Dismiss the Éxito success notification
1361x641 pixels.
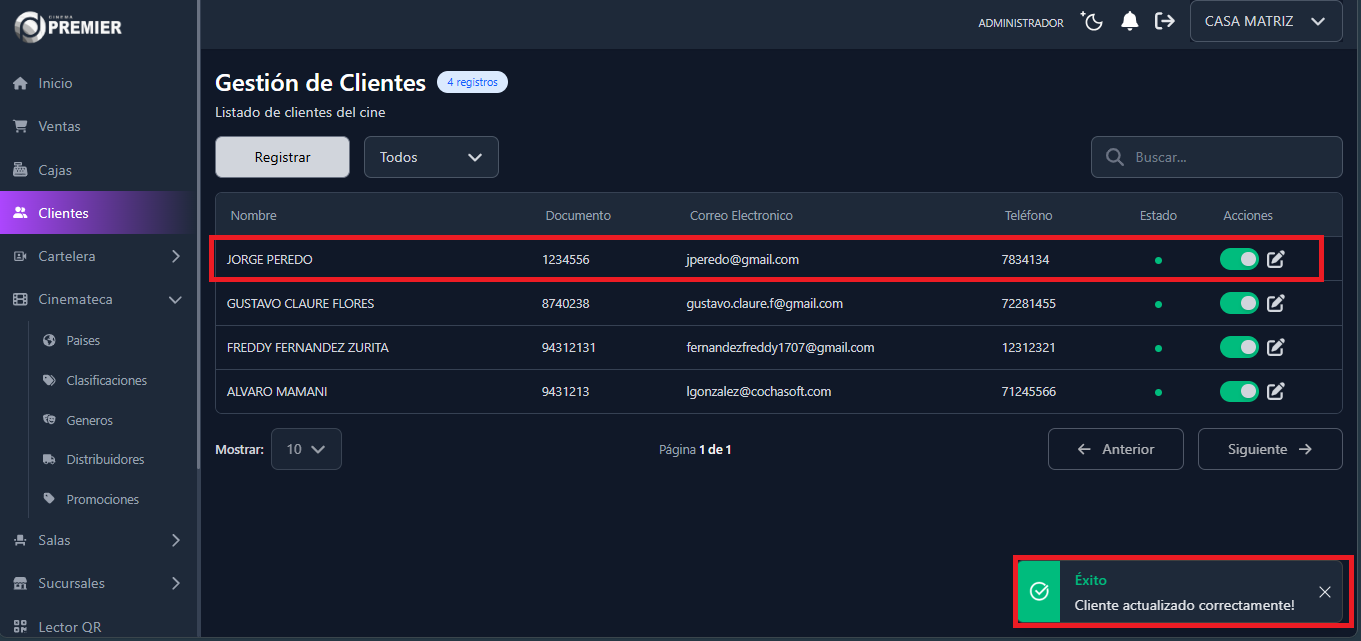[1324, 592]
